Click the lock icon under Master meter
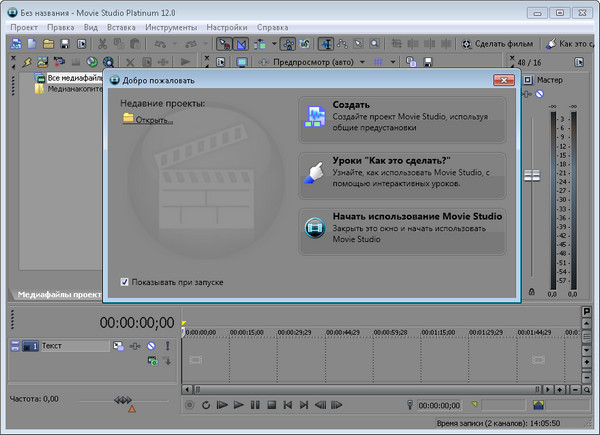This screenshot has width=600, height=435. click(x=531, y=291)
